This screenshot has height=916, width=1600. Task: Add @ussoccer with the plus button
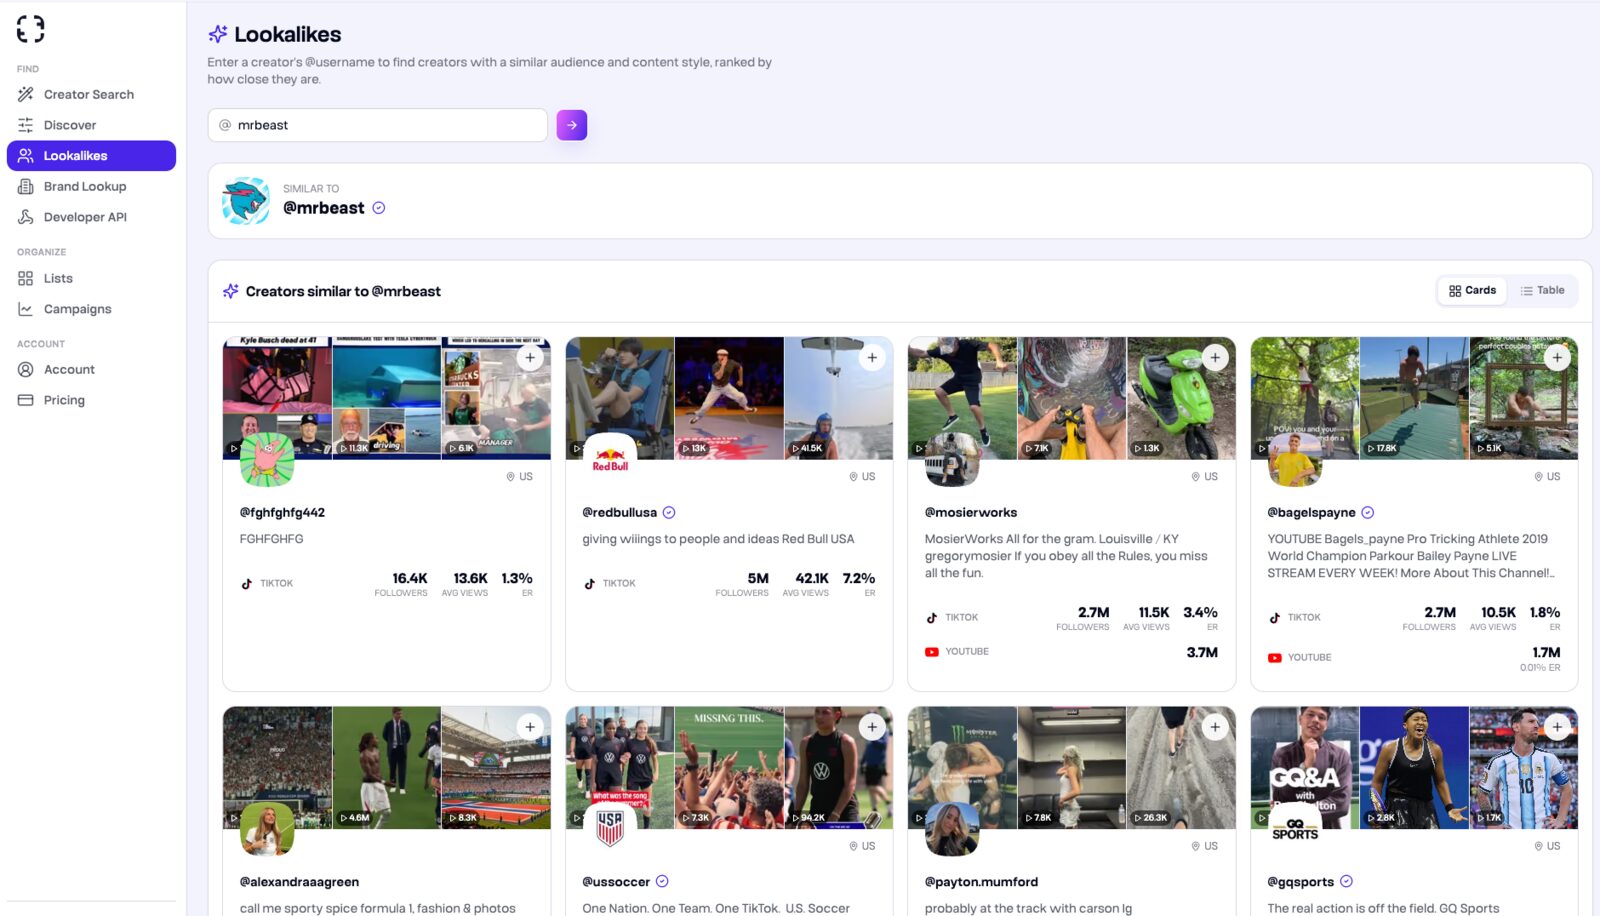[872, 727]
